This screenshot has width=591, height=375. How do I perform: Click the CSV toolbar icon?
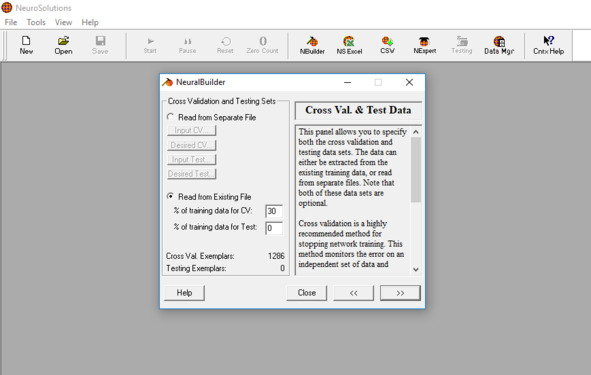(x=387, y=45)
